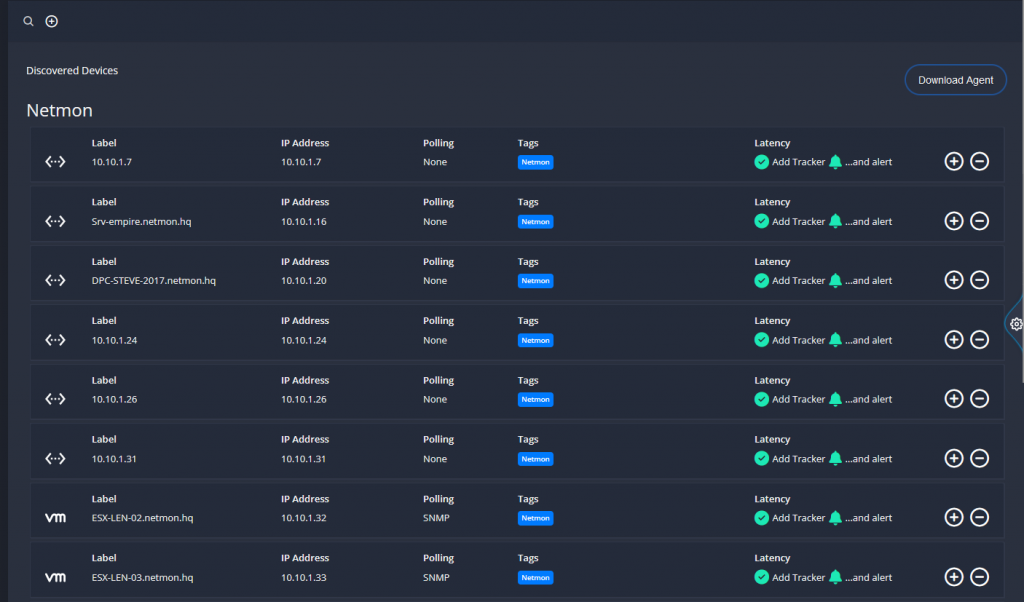
Task: Click the Netmon tag on DPC-STEVE-2017.netmon.hq row
Action: coord(536,281)
